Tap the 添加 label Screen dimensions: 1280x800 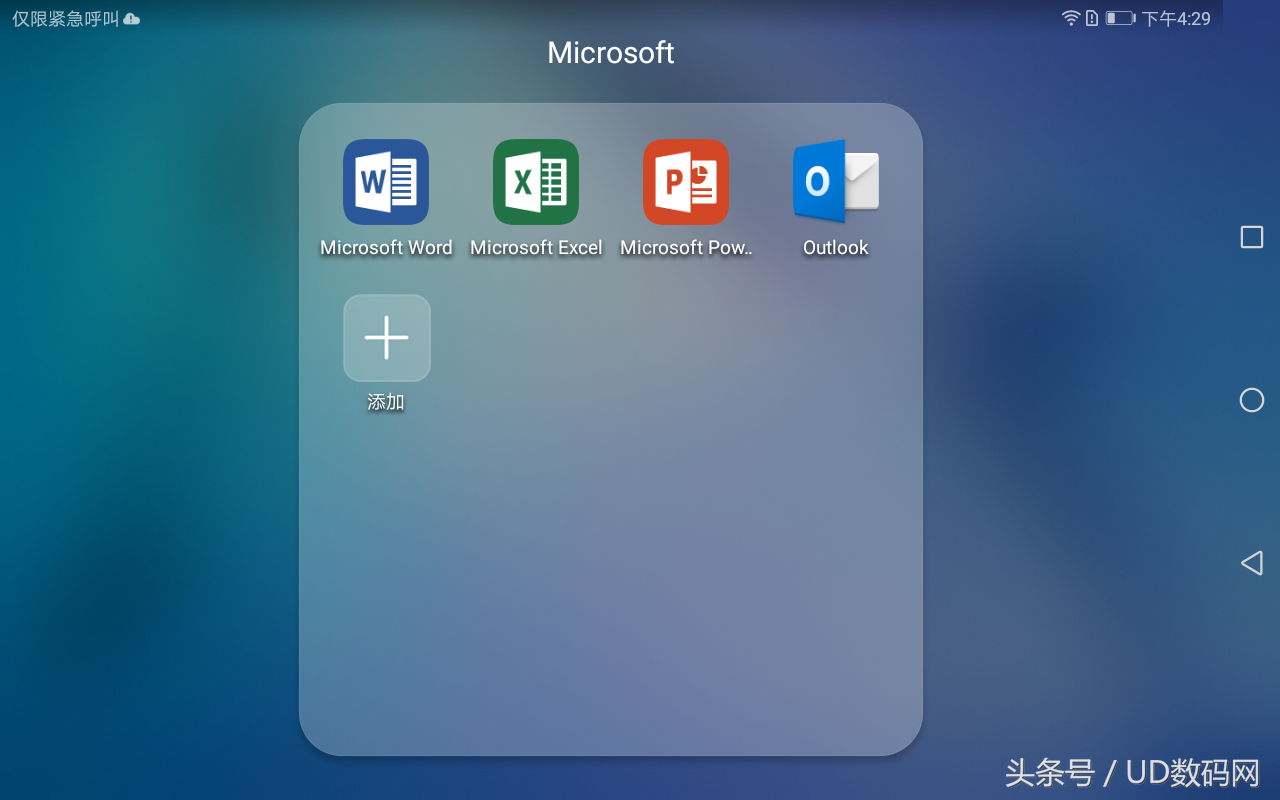386,402
